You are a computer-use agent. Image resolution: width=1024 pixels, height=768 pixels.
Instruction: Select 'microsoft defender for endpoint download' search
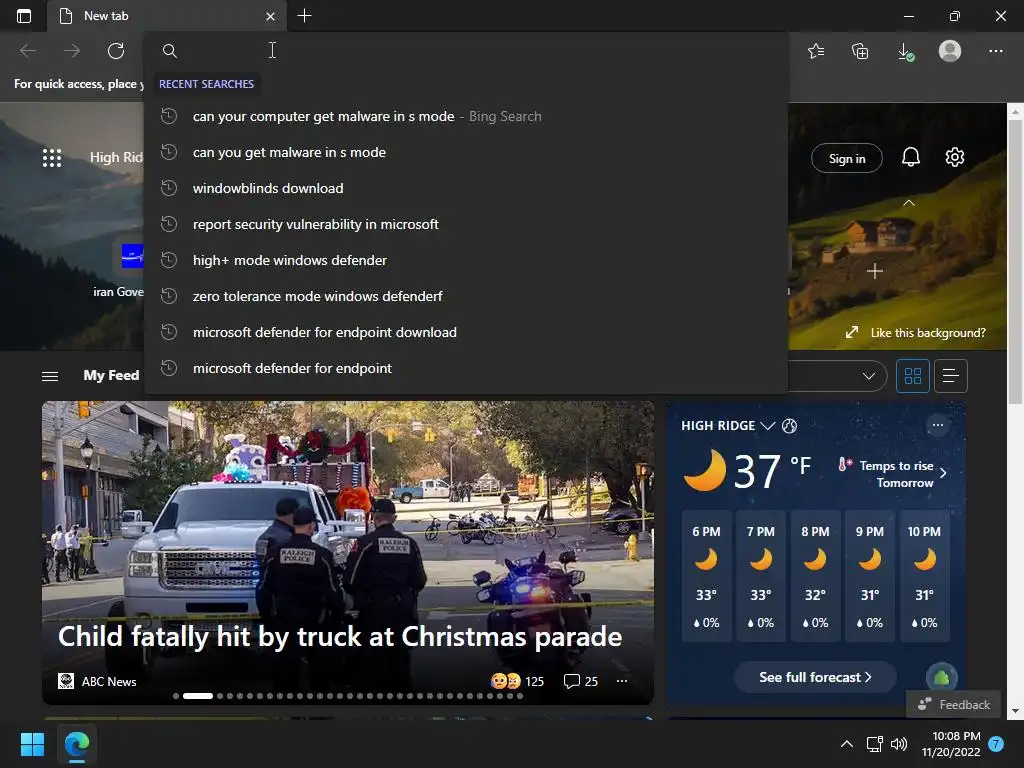point(465,332)
